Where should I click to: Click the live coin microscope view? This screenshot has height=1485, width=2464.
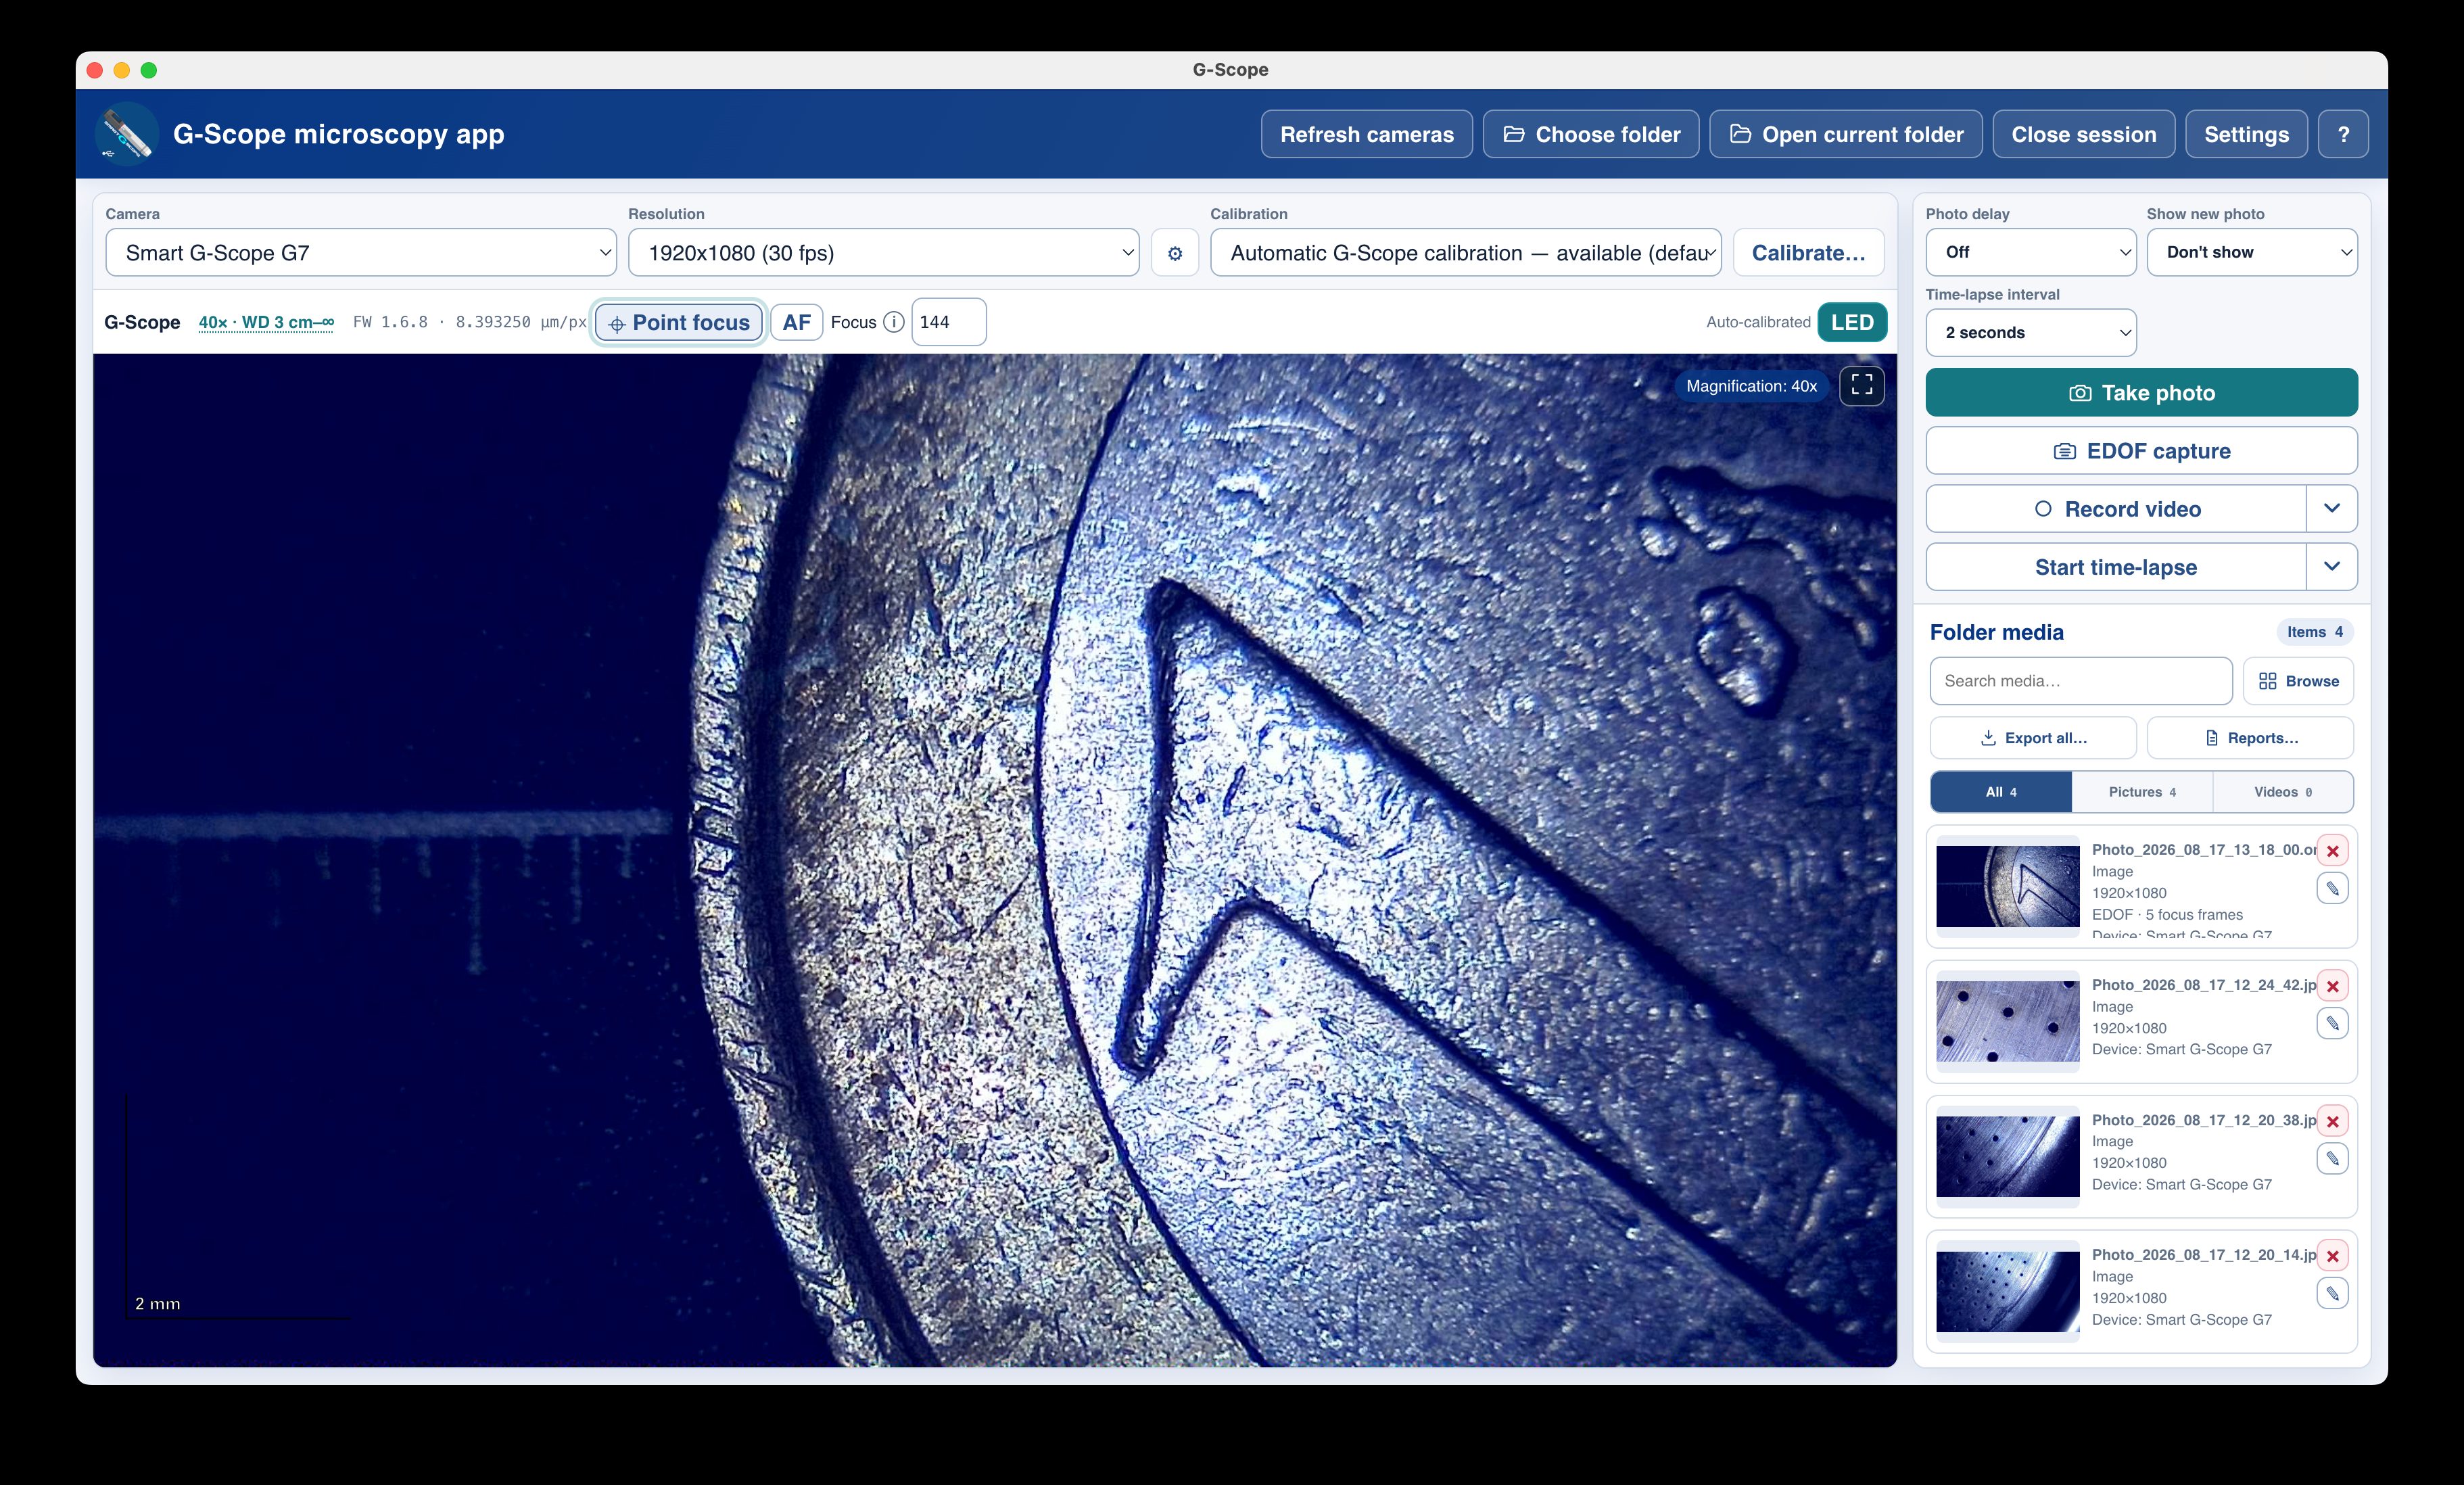(x=995, y=860)
